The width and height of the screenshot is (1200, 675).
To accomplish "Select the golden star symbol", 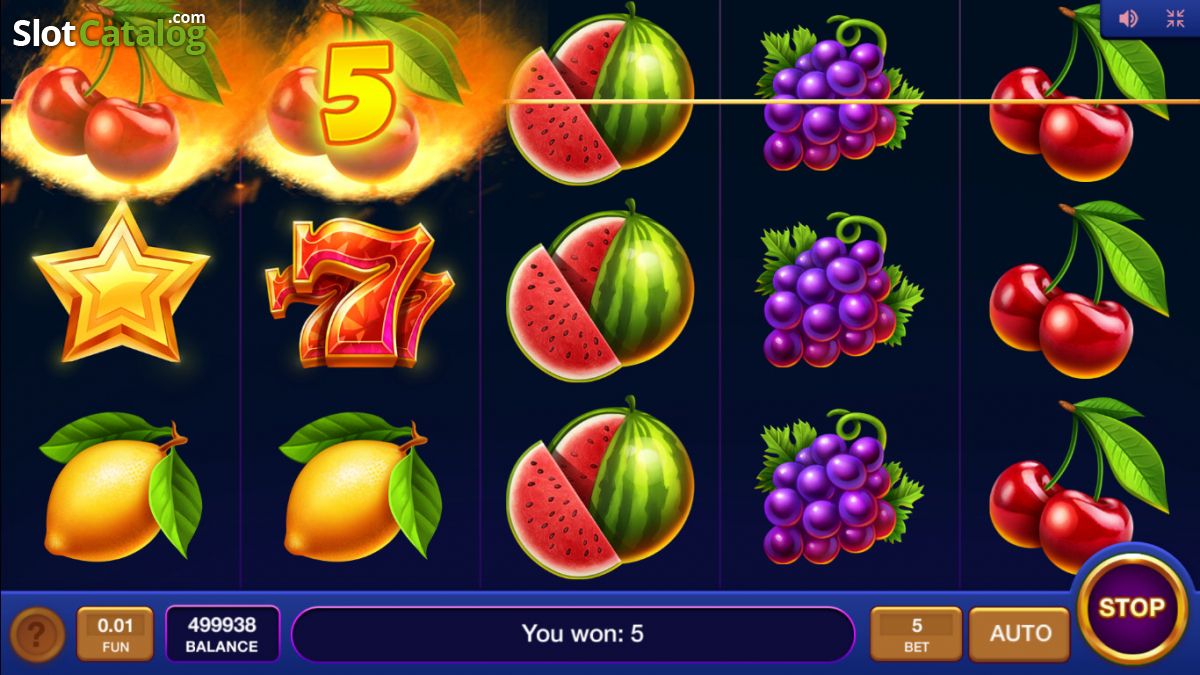I will [x=121, y=282].
